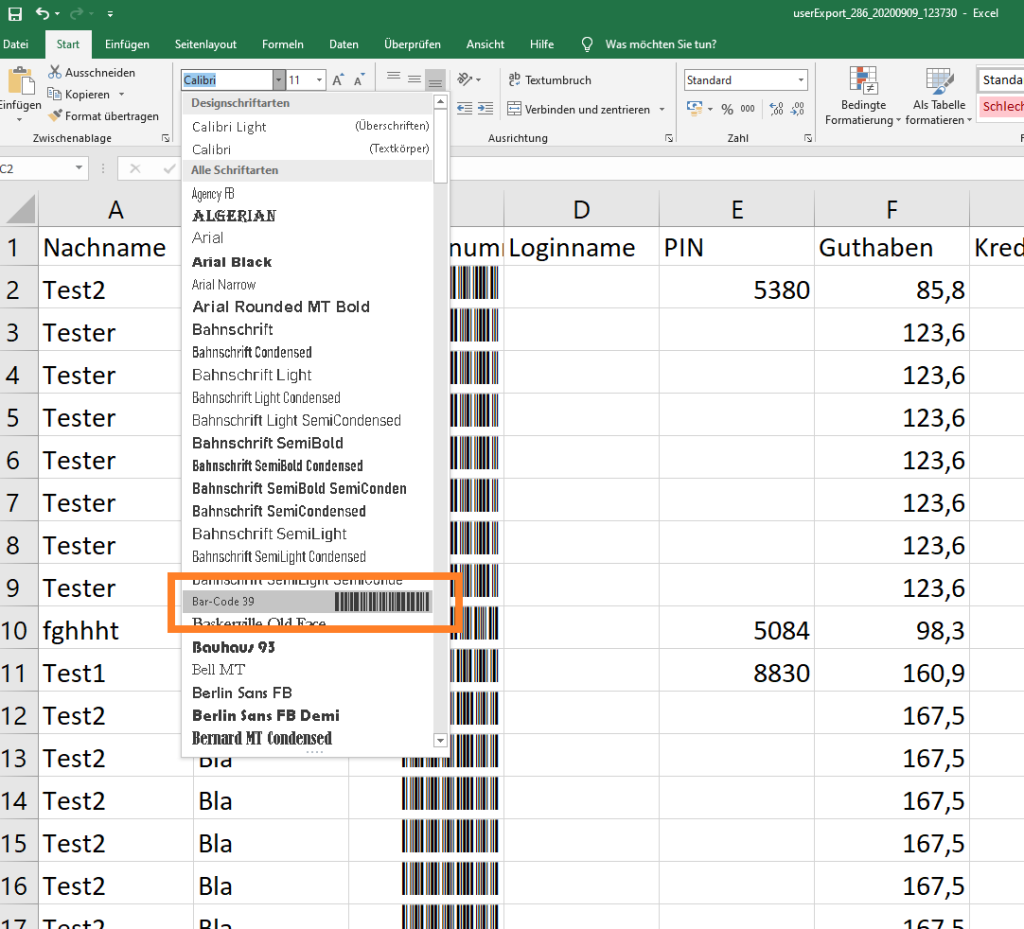The width and height of the screenshot is (1024, 929).
Task: Apply the Standard cell style
Action: [1002, 80]
